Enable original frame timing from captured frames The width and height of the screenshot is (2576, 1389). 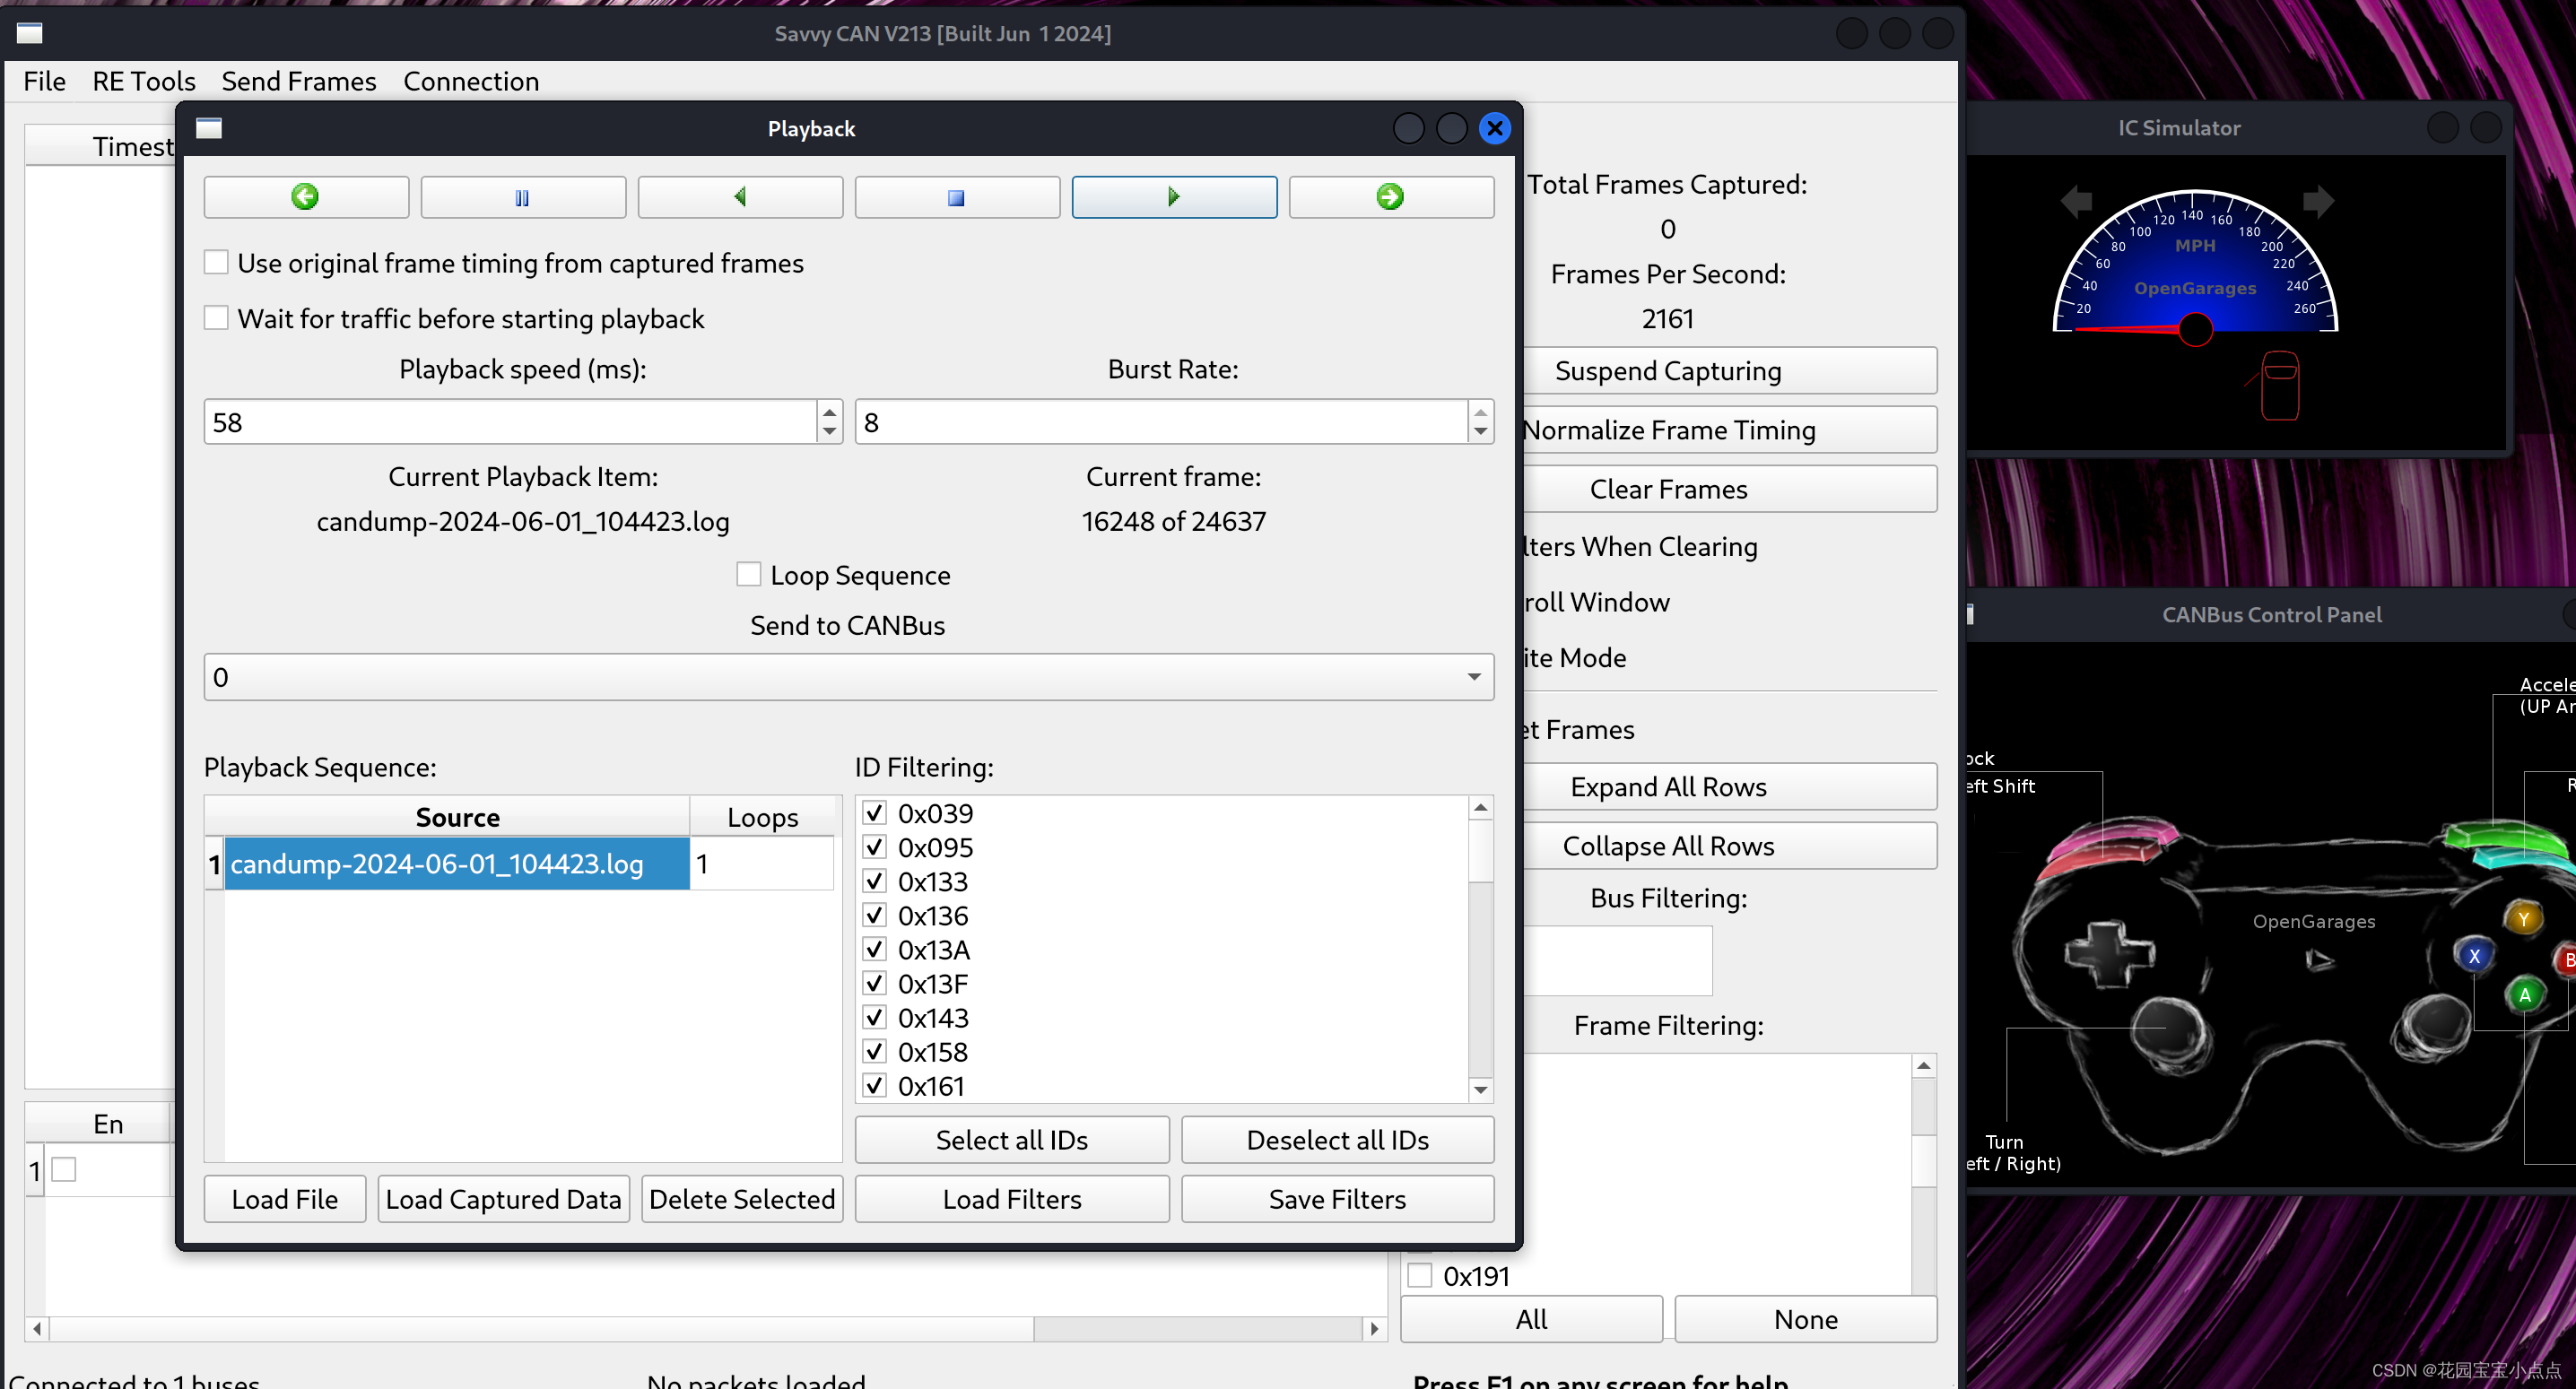(x=216, y=263)
